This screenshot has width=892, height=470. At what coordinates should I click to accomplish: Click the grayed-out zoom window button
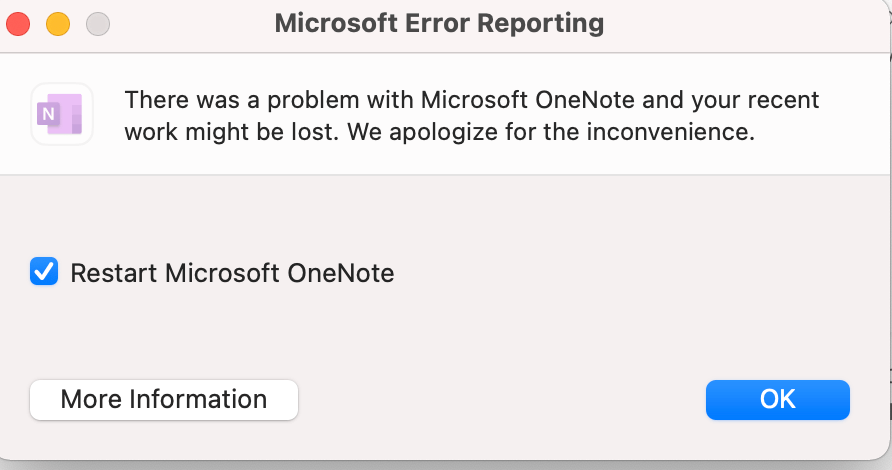tap(97, 22)
